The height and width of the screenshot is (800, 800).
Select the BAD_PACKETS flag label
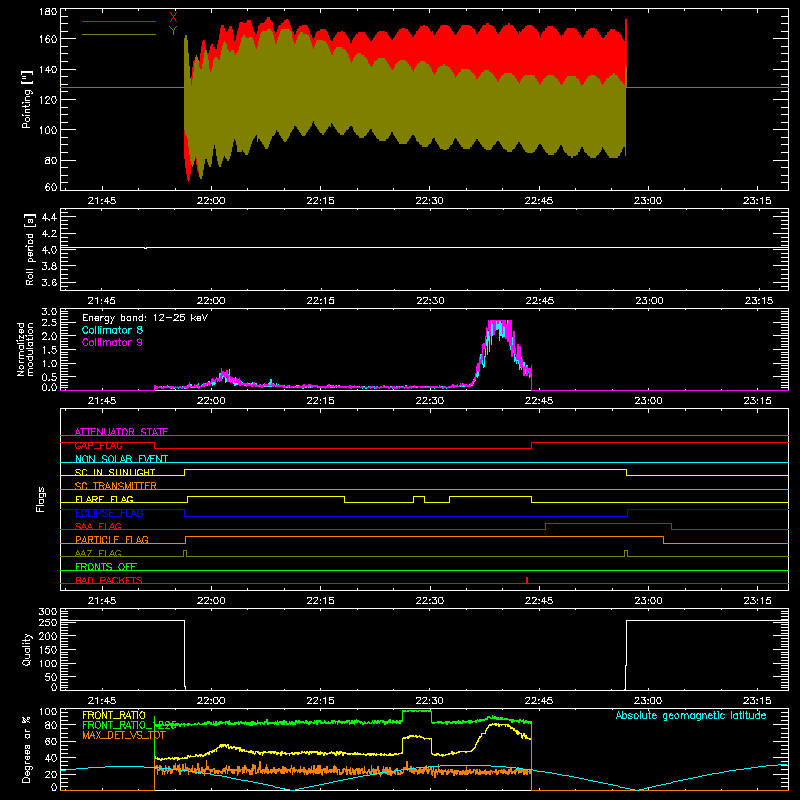coord(109,580)
